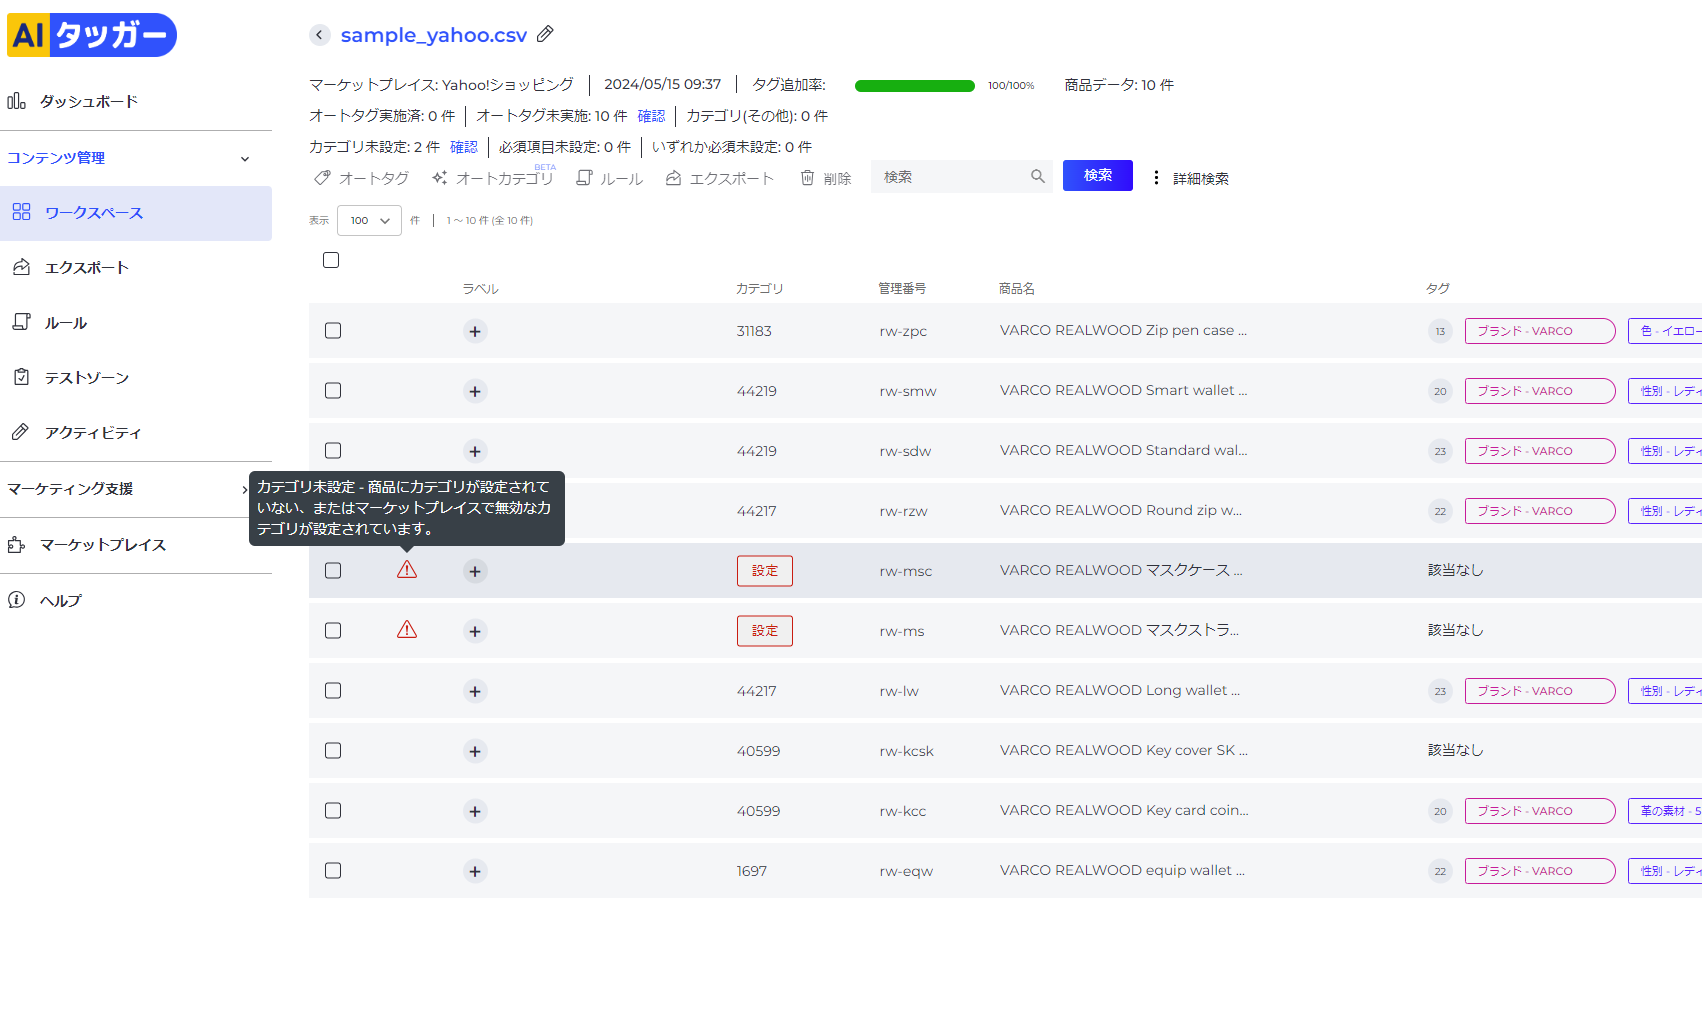1702x1018 pixels.
Task: Click 革の素材 tag on rw-kcc row
Action: click(x=1665, y=811)
